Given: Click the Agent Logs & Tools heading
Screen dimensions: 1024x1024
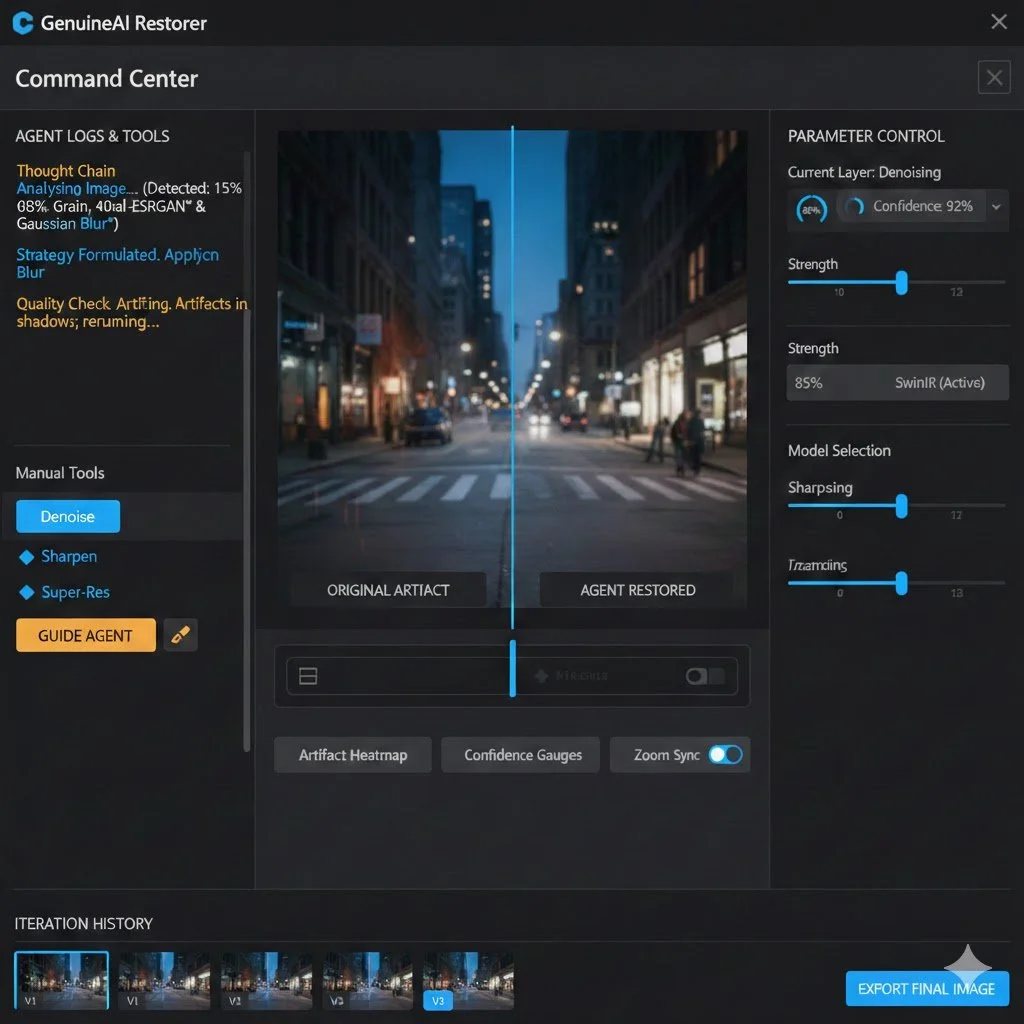Looking at the screenshot, I should tap(92, 136).
